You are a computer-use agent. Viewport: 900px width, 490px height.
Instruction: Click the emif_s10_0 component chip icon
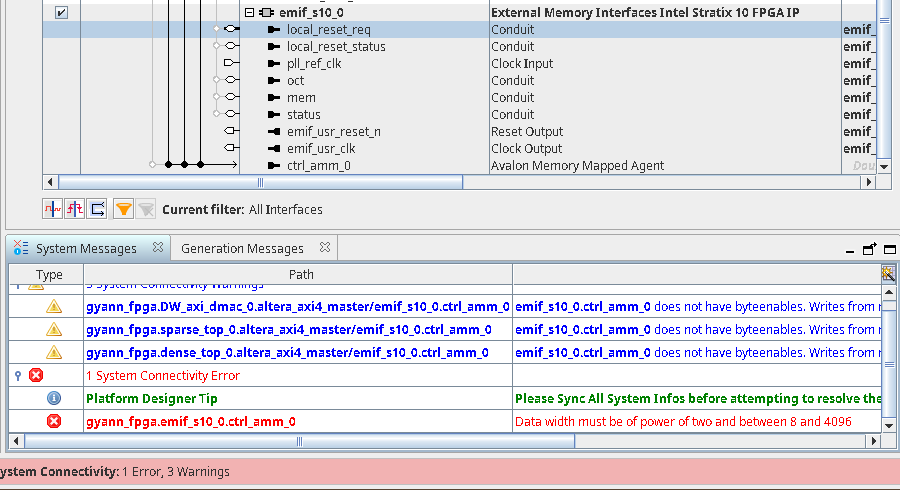tap(266, 12)
